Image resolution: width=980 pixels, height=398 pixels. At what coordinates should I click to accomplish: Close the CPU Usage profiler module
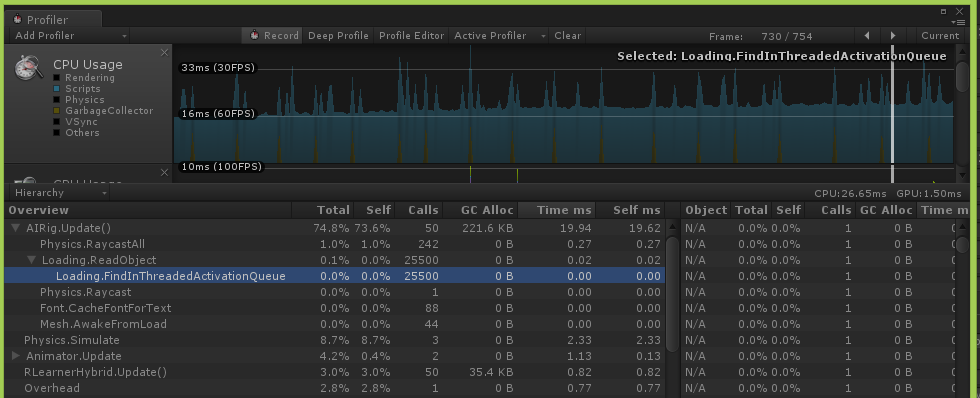point(164,52)
